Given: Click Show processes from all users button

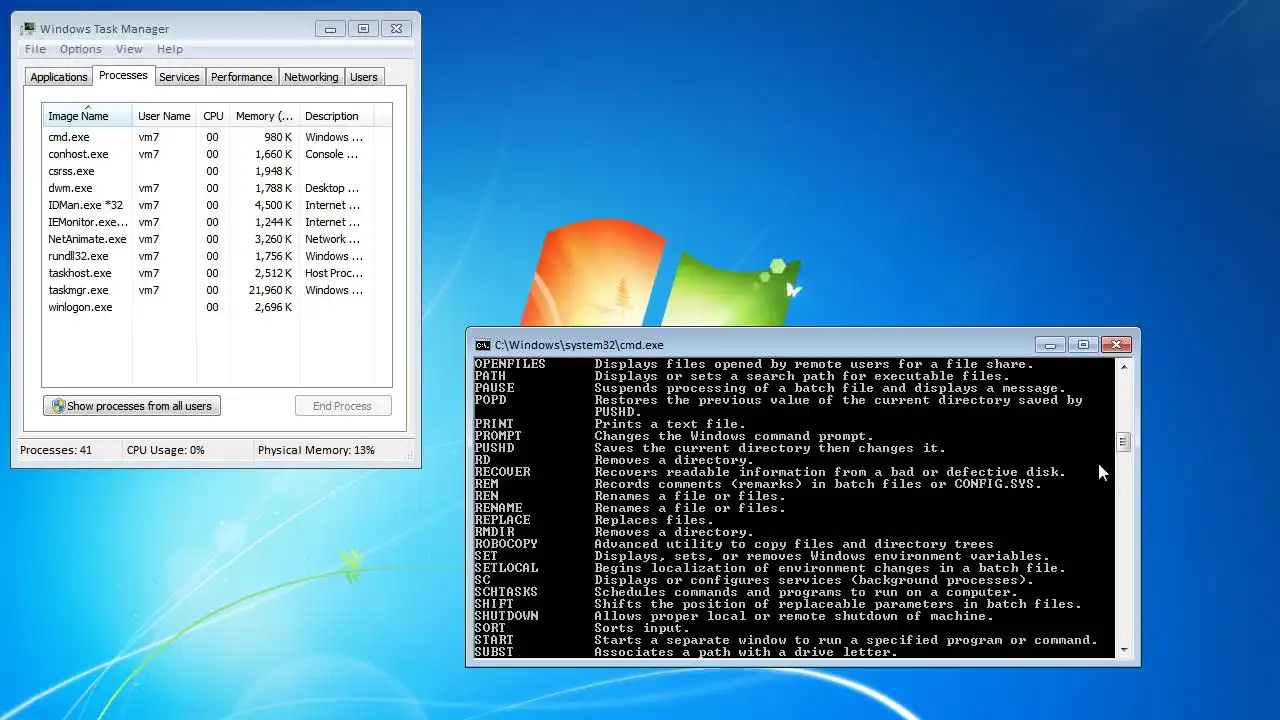Looking at the screenshot, I should click(131, 406).
